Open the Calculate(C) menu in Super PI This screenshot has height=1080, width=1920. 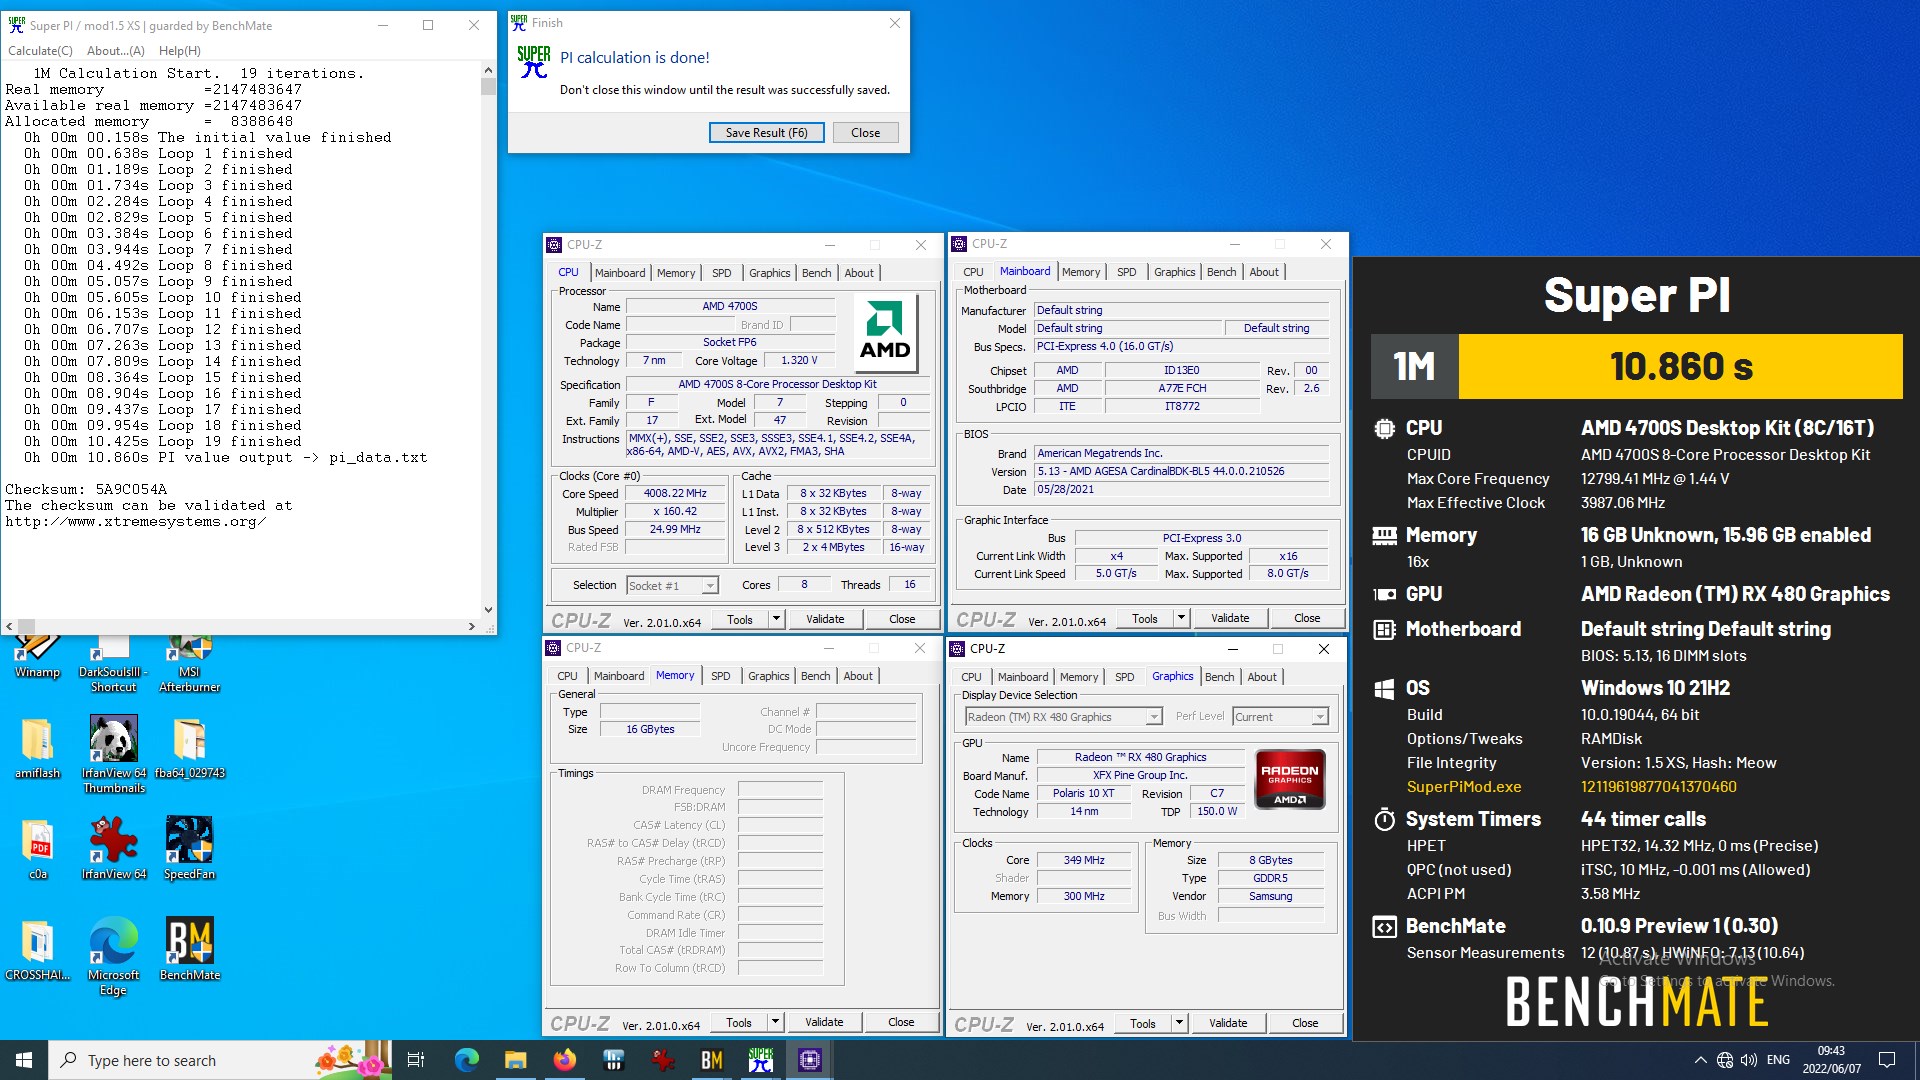pos(40,51)
